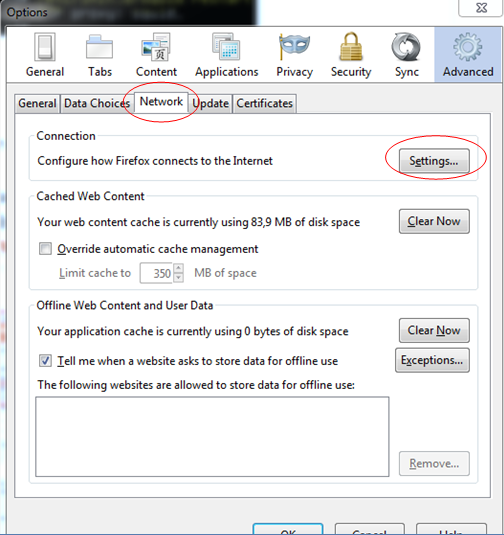Viewport: 504px width, 535px height.
Task: Click the 'Cached Web Content' heading
Action: [90, 196]
